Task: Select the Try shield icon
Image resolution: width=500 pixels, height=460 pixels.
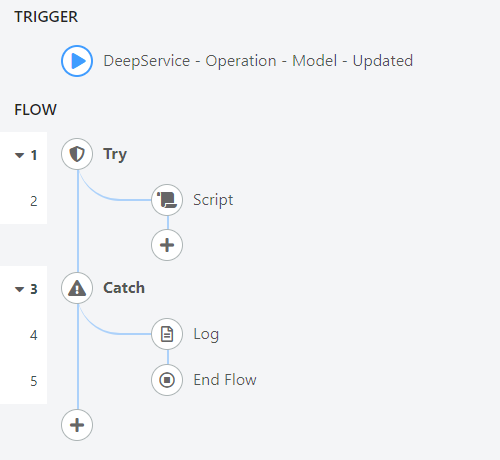Action: click(x=77, y=154)
